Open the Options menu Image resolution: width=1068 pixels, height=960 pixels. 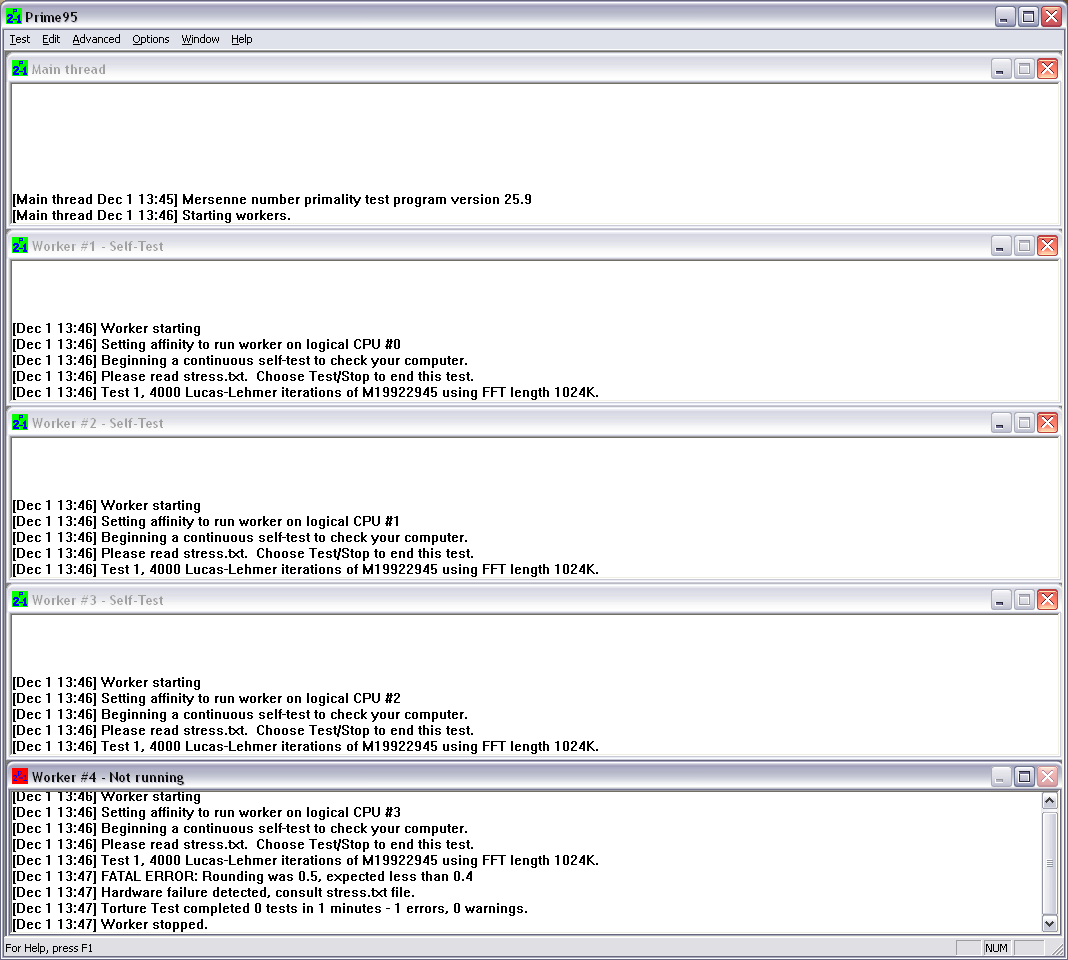coord(151,40)
